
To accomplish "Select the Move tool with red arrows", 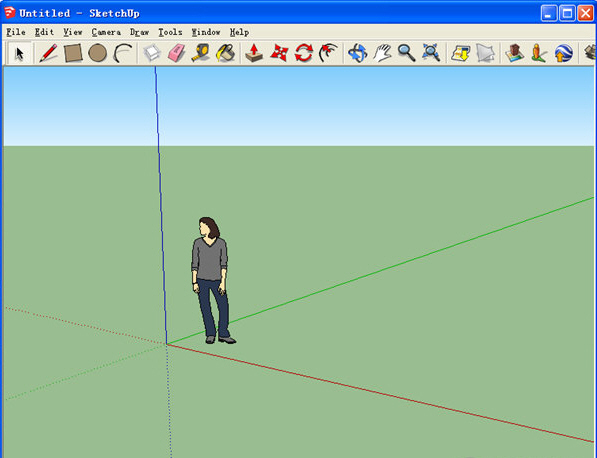I will (x=279, y=53).
